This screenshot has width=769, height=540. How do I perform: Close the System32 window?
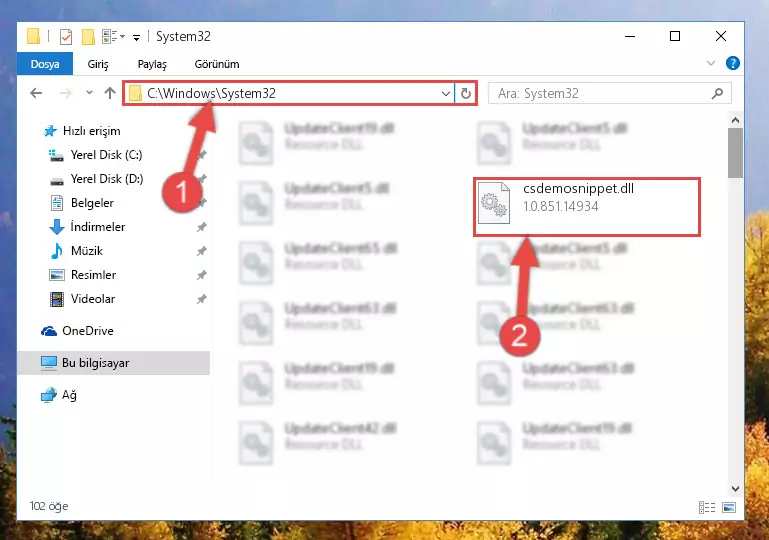(720, 36)
